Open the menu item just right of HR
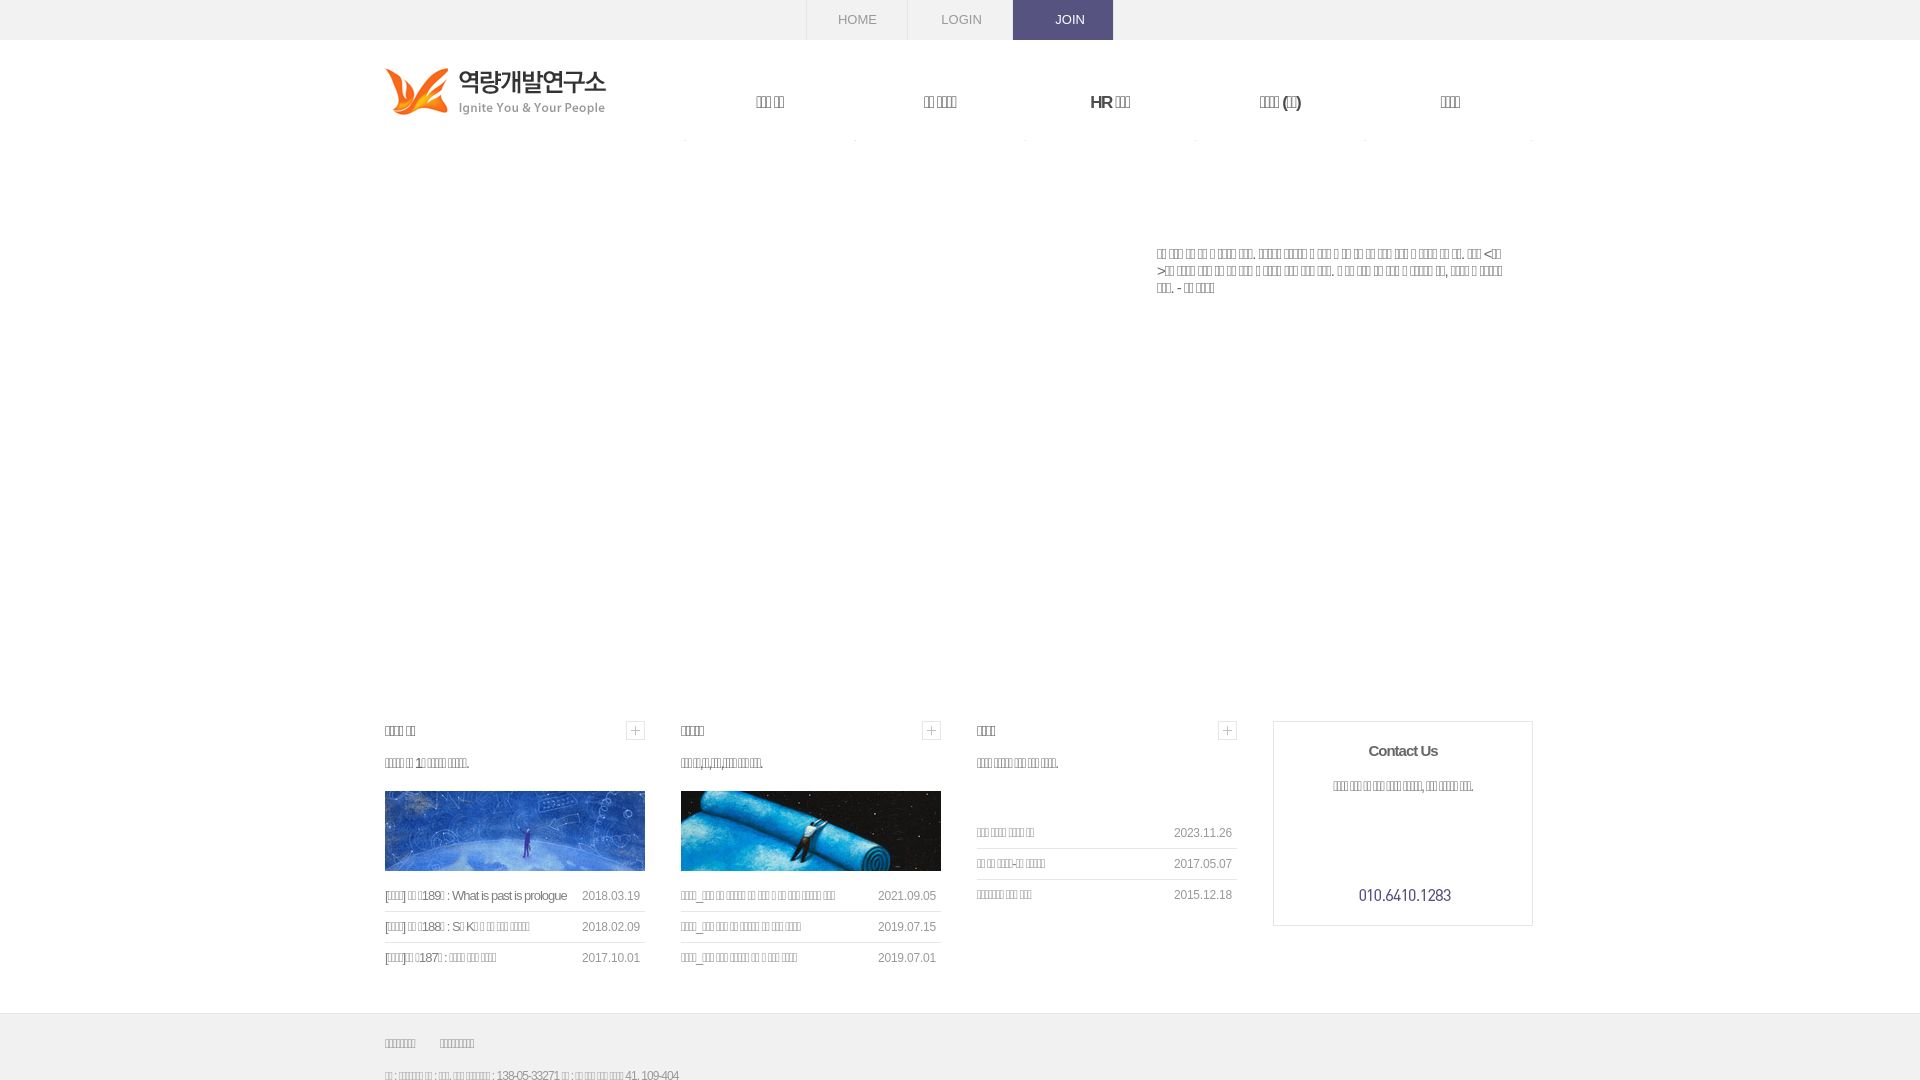The width and height of the screenshot is (1920, 1080). [x=1280, y=102]
